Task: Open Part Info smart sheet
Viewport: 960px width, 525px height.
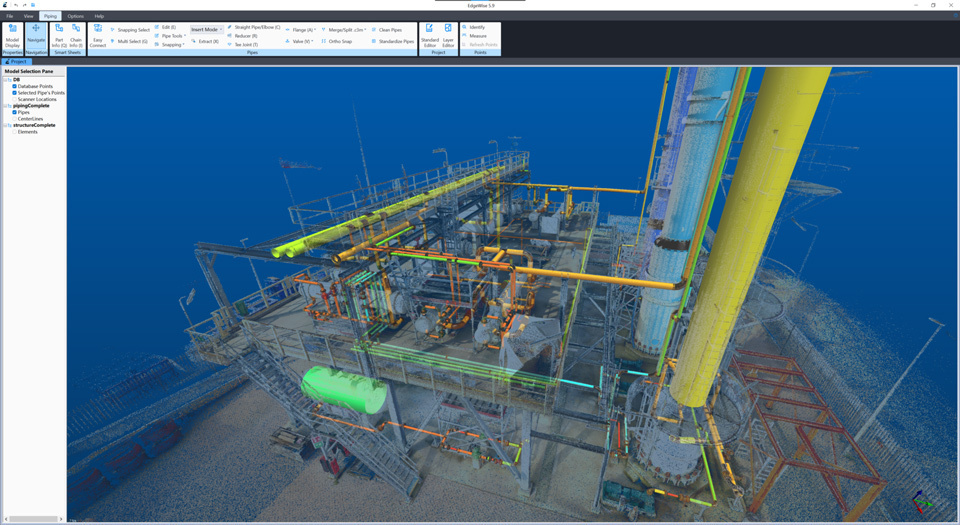Action: (x=59, y=35)
